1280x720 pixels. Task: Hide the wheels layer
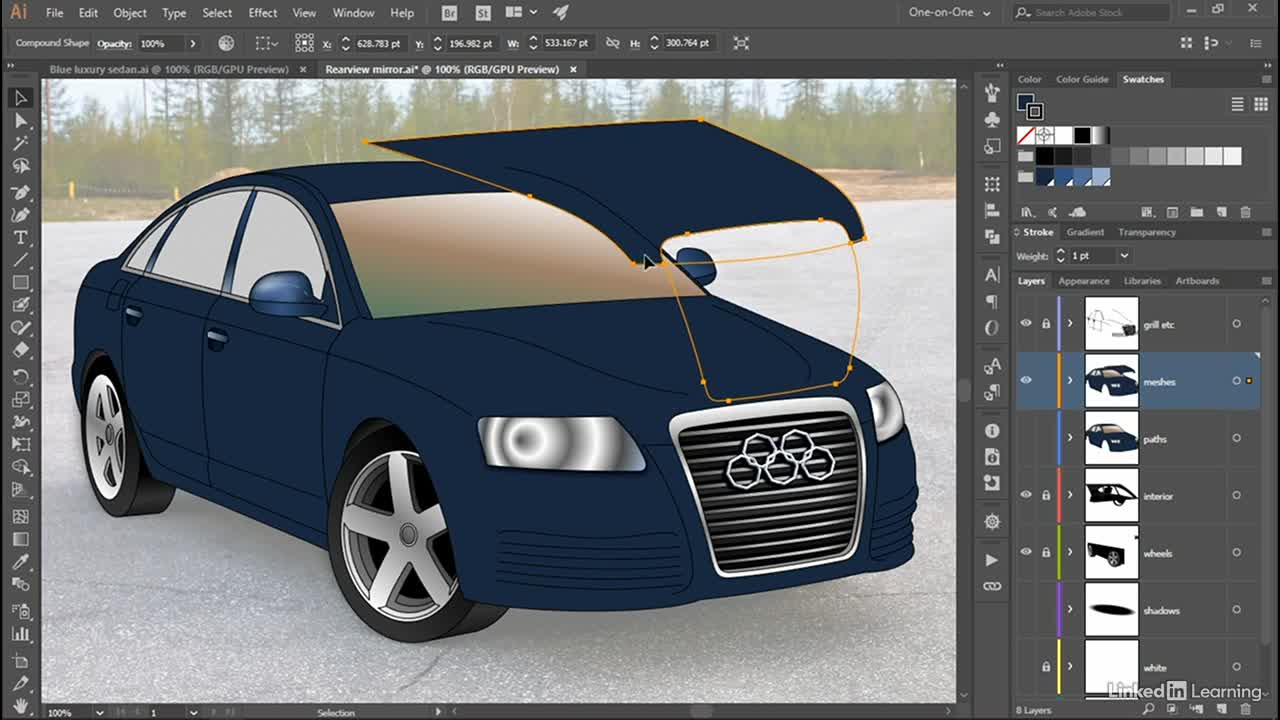[1026, 551]
